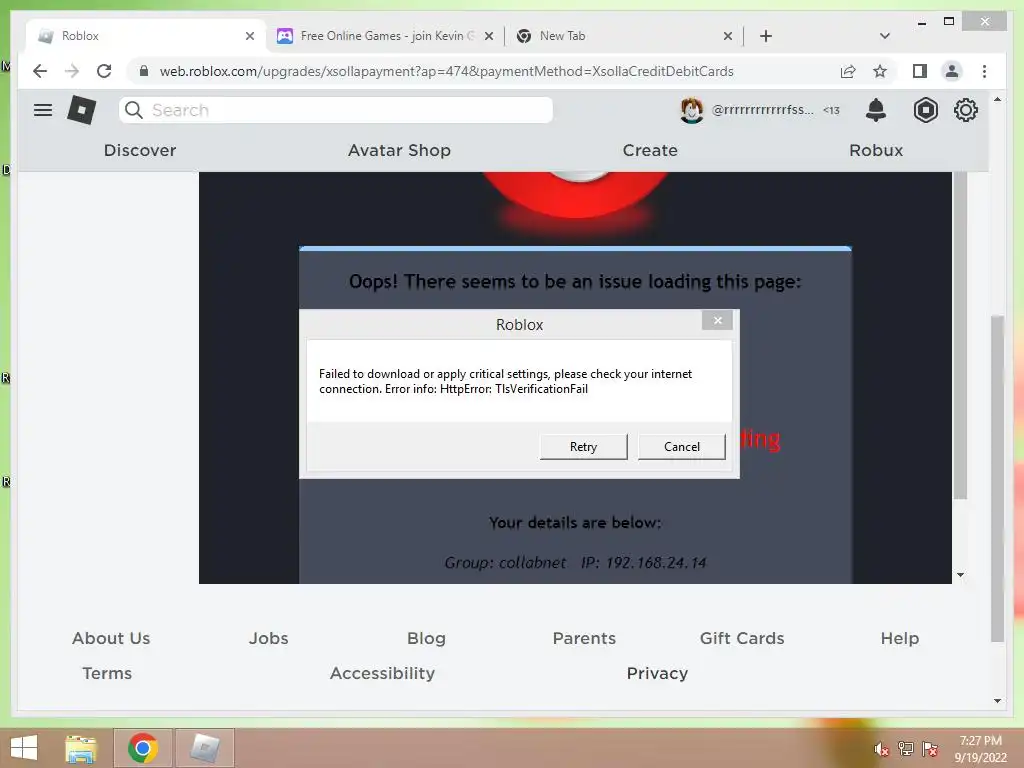Screen dimensions: 1024x768
Task: Reload the current page
Action: click(104, 71)
